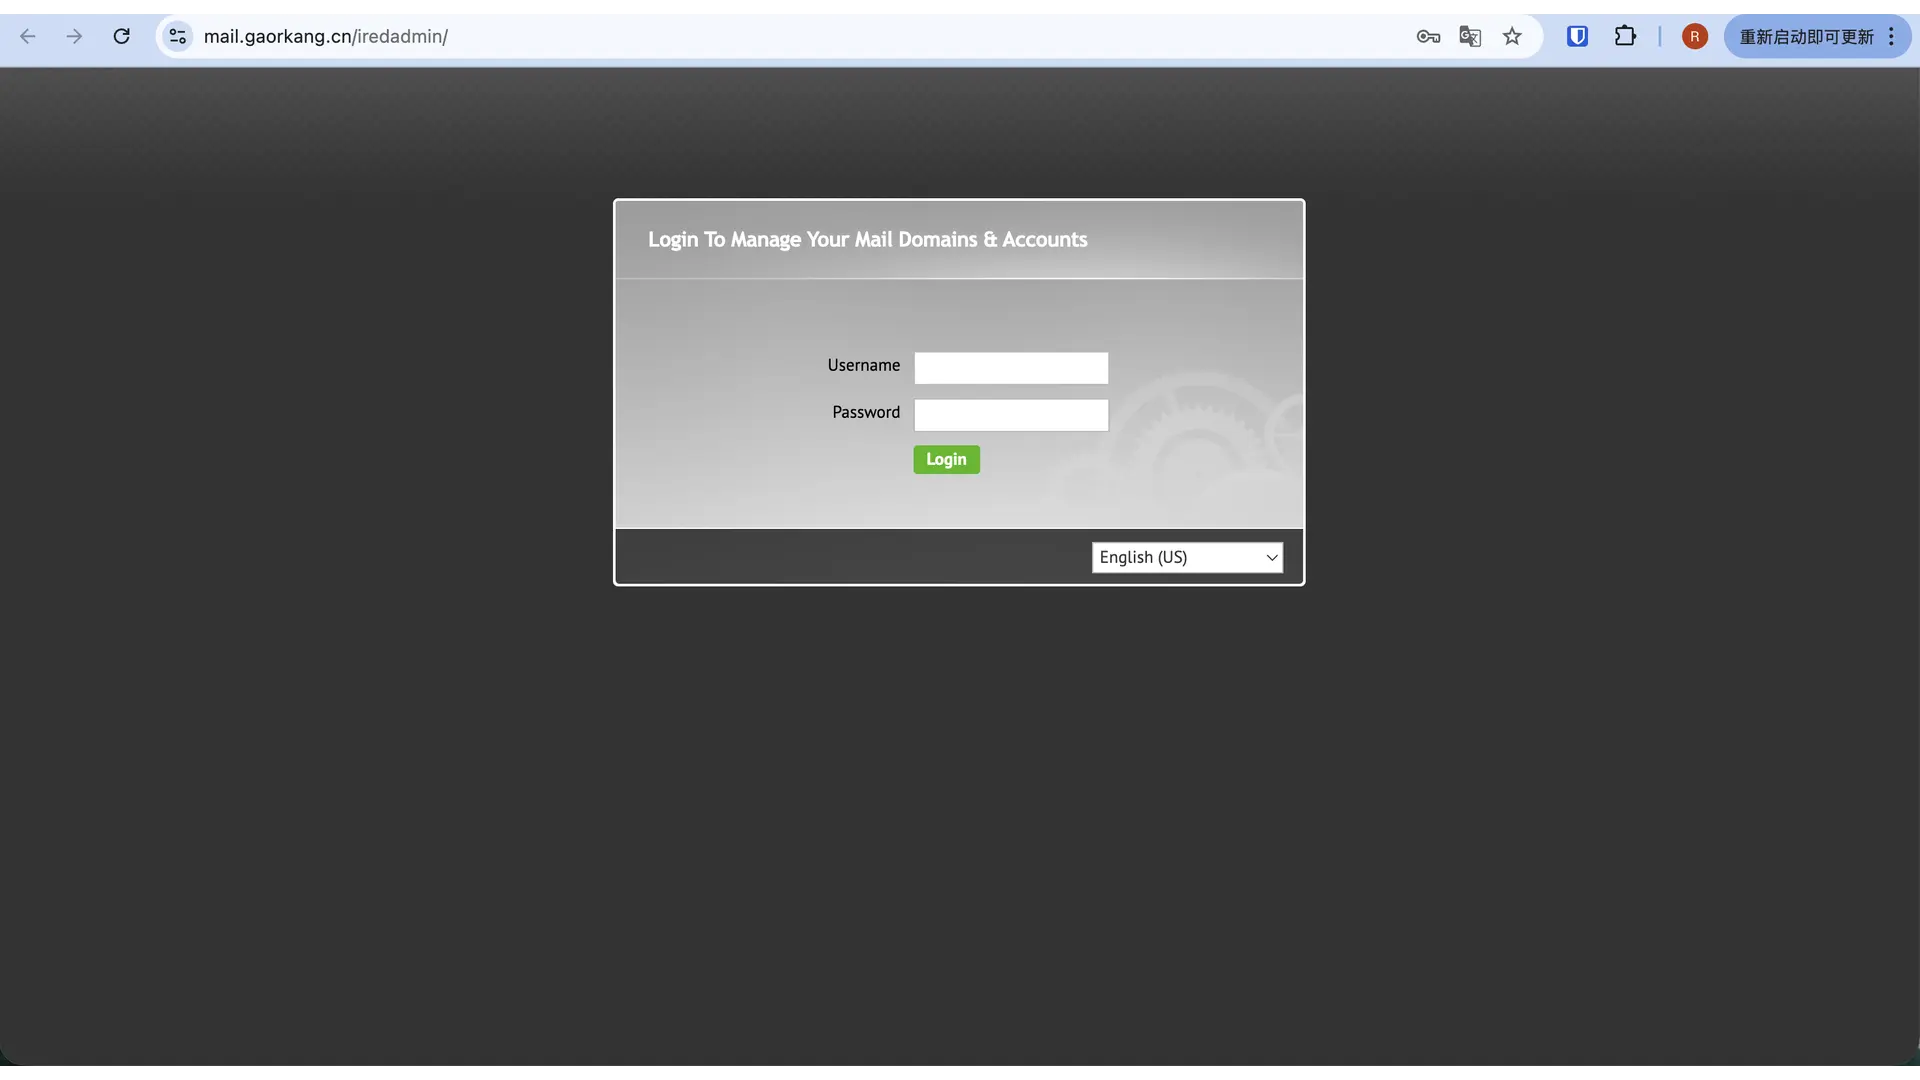
Task: Open the extensions puzzle icon
Action: coord(1625,37)
